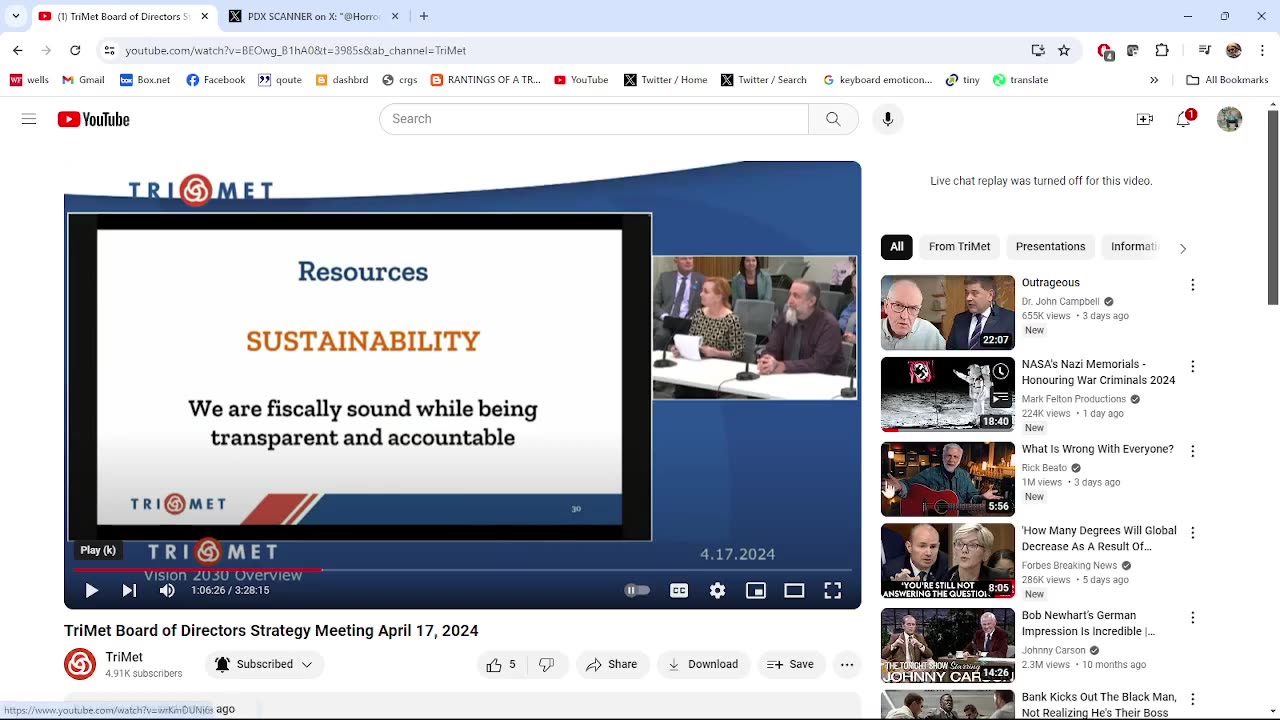Open the Outrageous video thumbnail
The height and width of the screenshot is (720, 1280).
[x=948, y=313]
